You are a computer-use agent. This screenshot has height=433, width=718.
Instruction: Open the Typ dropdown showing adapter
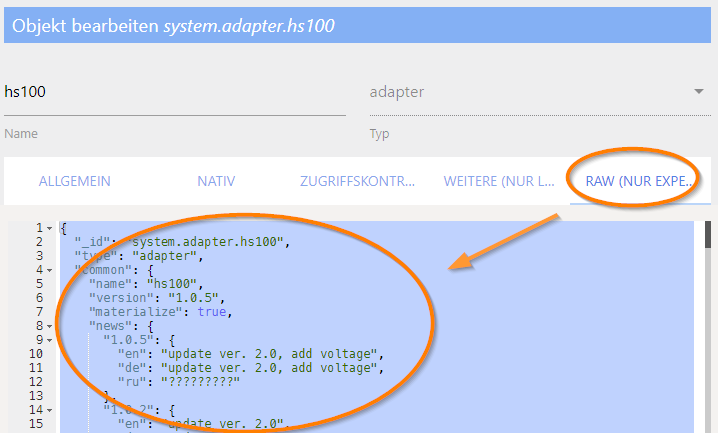540,92
